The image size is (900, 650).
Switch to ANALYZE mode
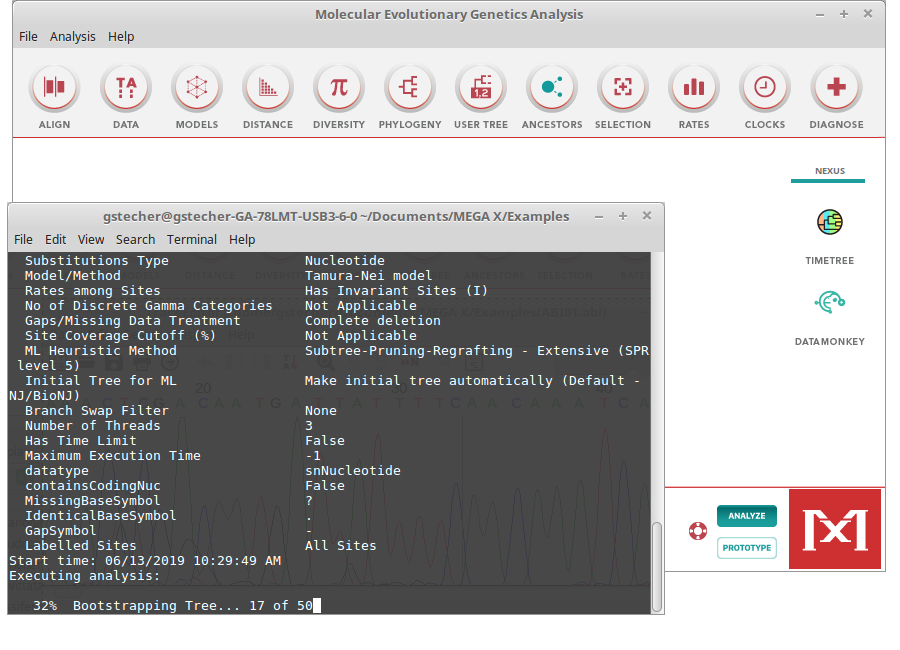pyautogui.click(x=747, y=516)
